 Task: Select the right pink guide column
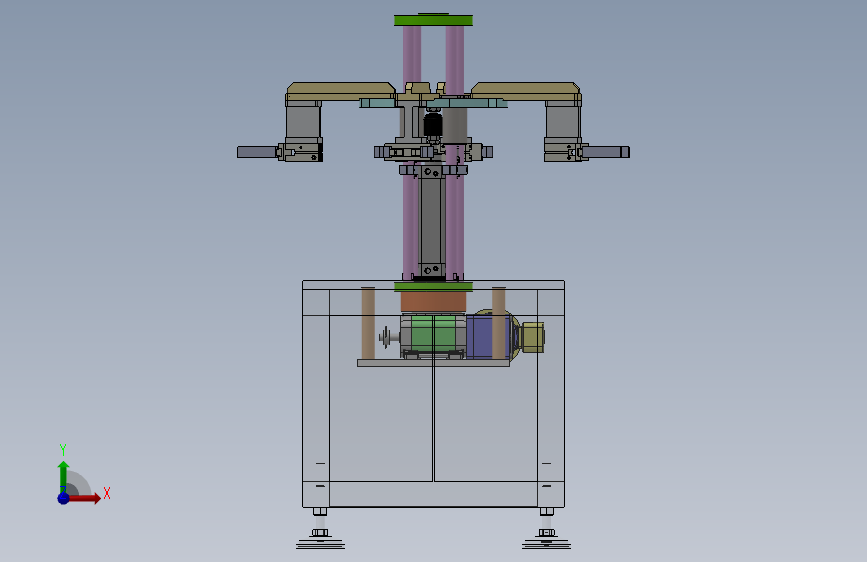tap(455, 221)
